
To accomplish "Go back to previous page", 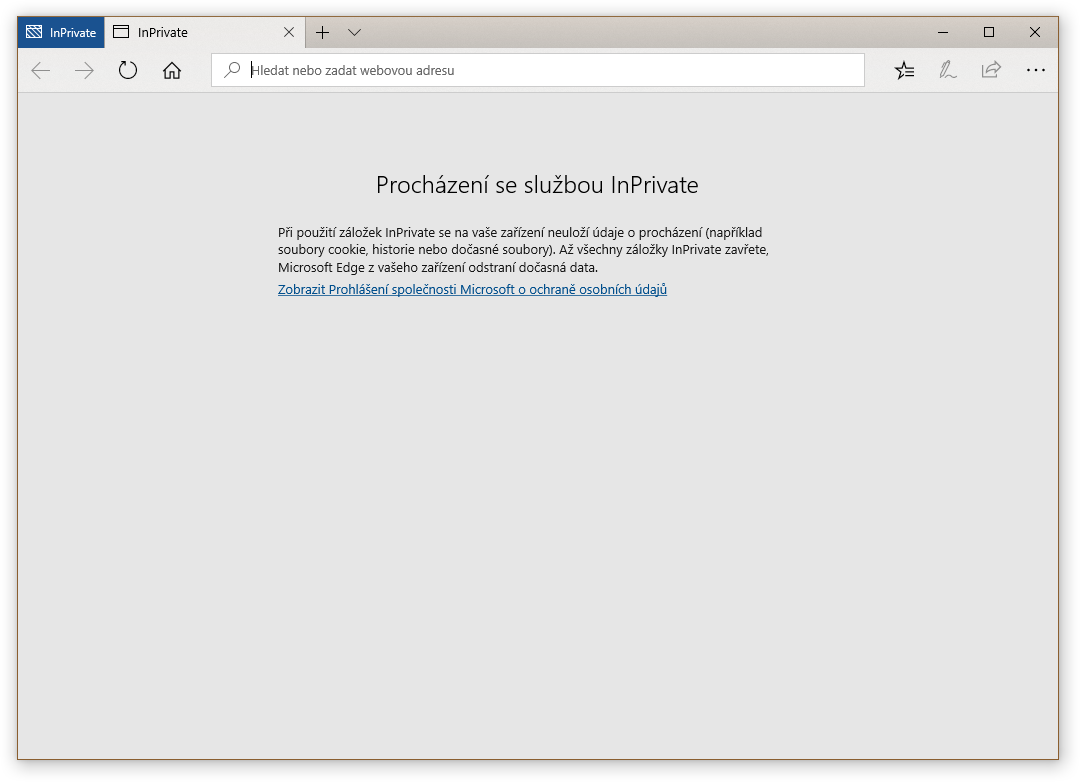I will point(41,70).
